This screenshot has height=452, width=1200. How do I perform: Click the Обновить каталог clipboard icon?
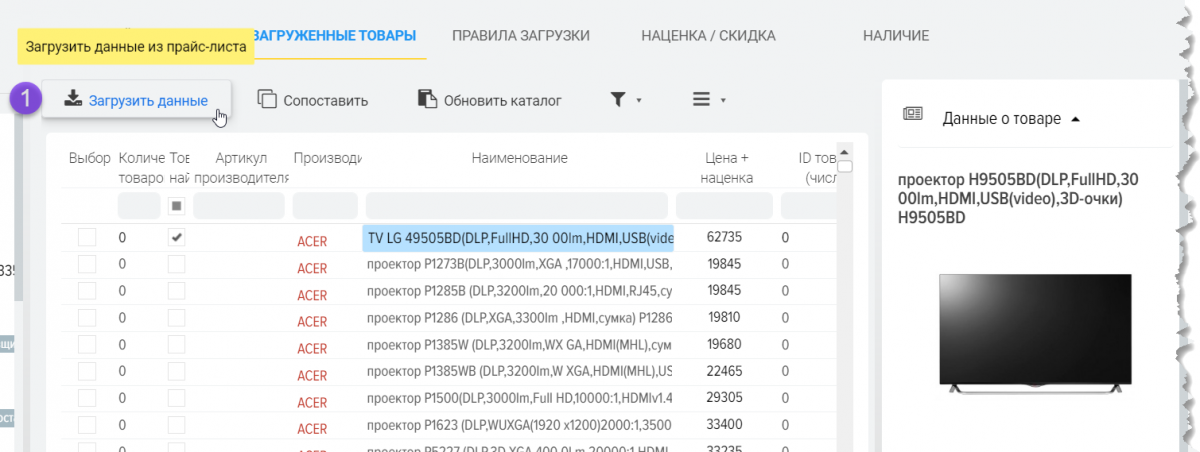[x=427, y=99]
